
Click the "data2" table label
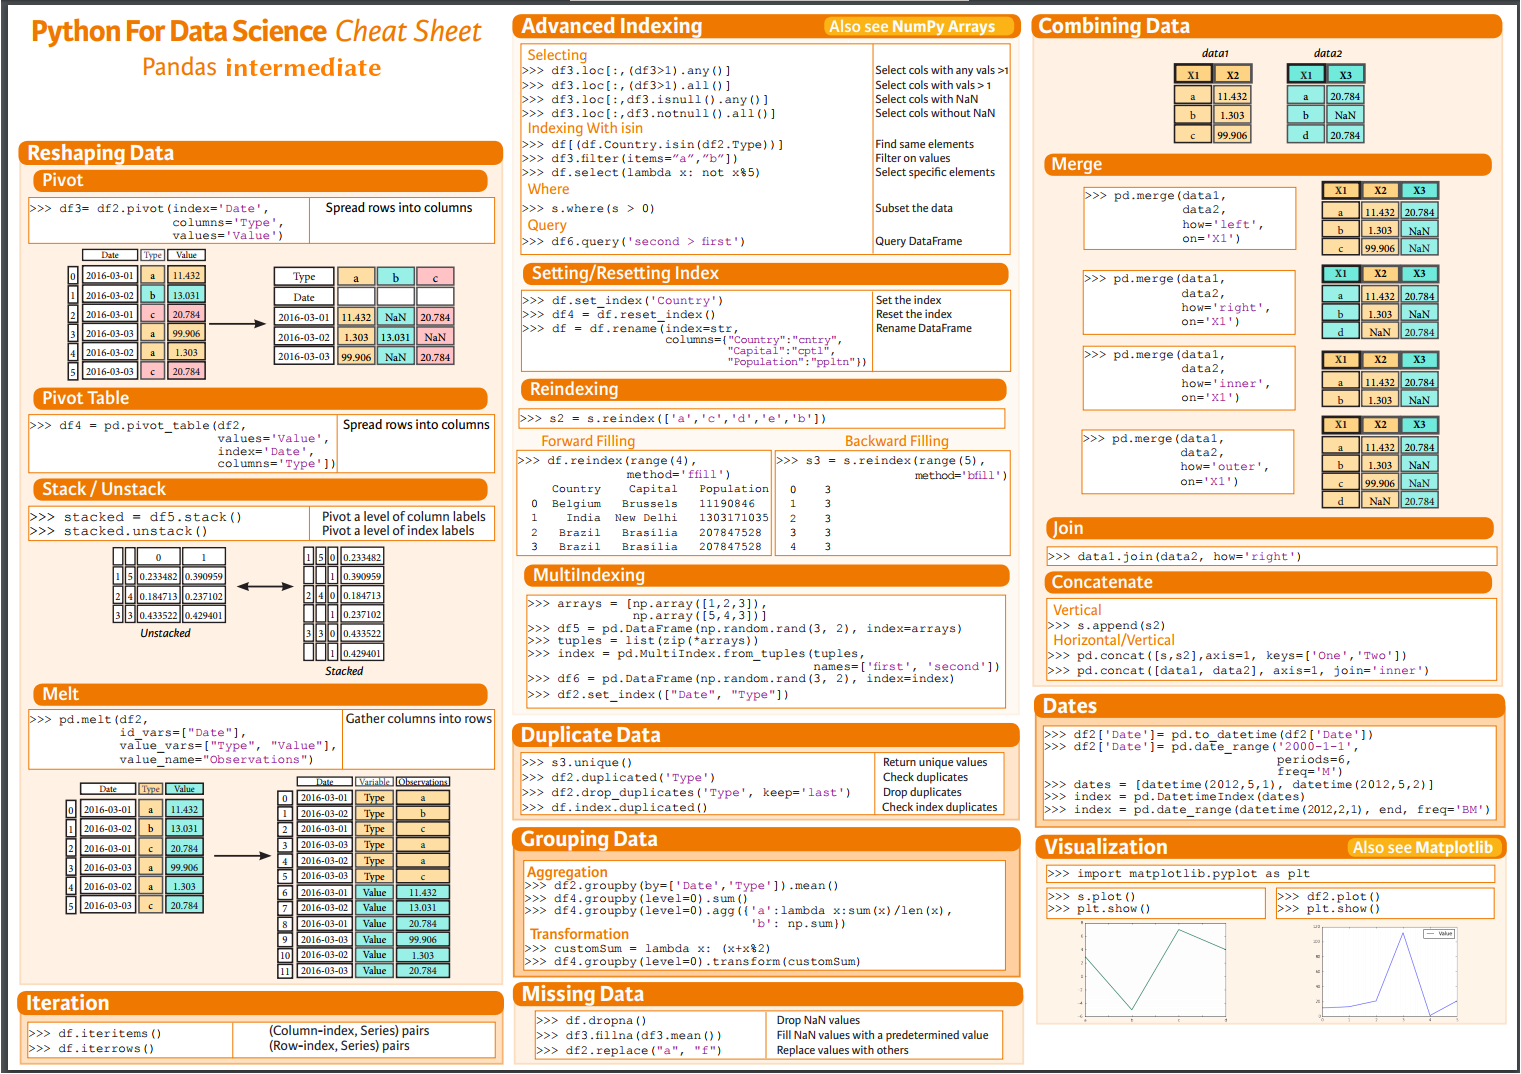tap(1328, 53)
